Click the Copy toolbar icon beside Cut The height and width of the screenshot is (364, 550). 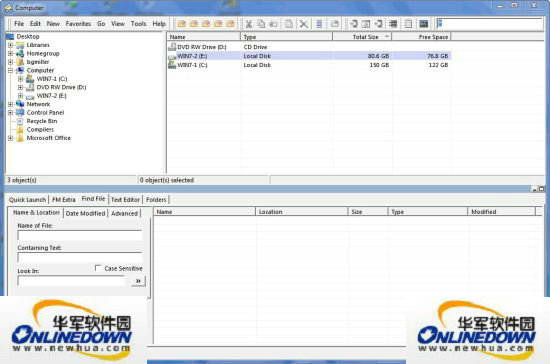click(261, 24)
